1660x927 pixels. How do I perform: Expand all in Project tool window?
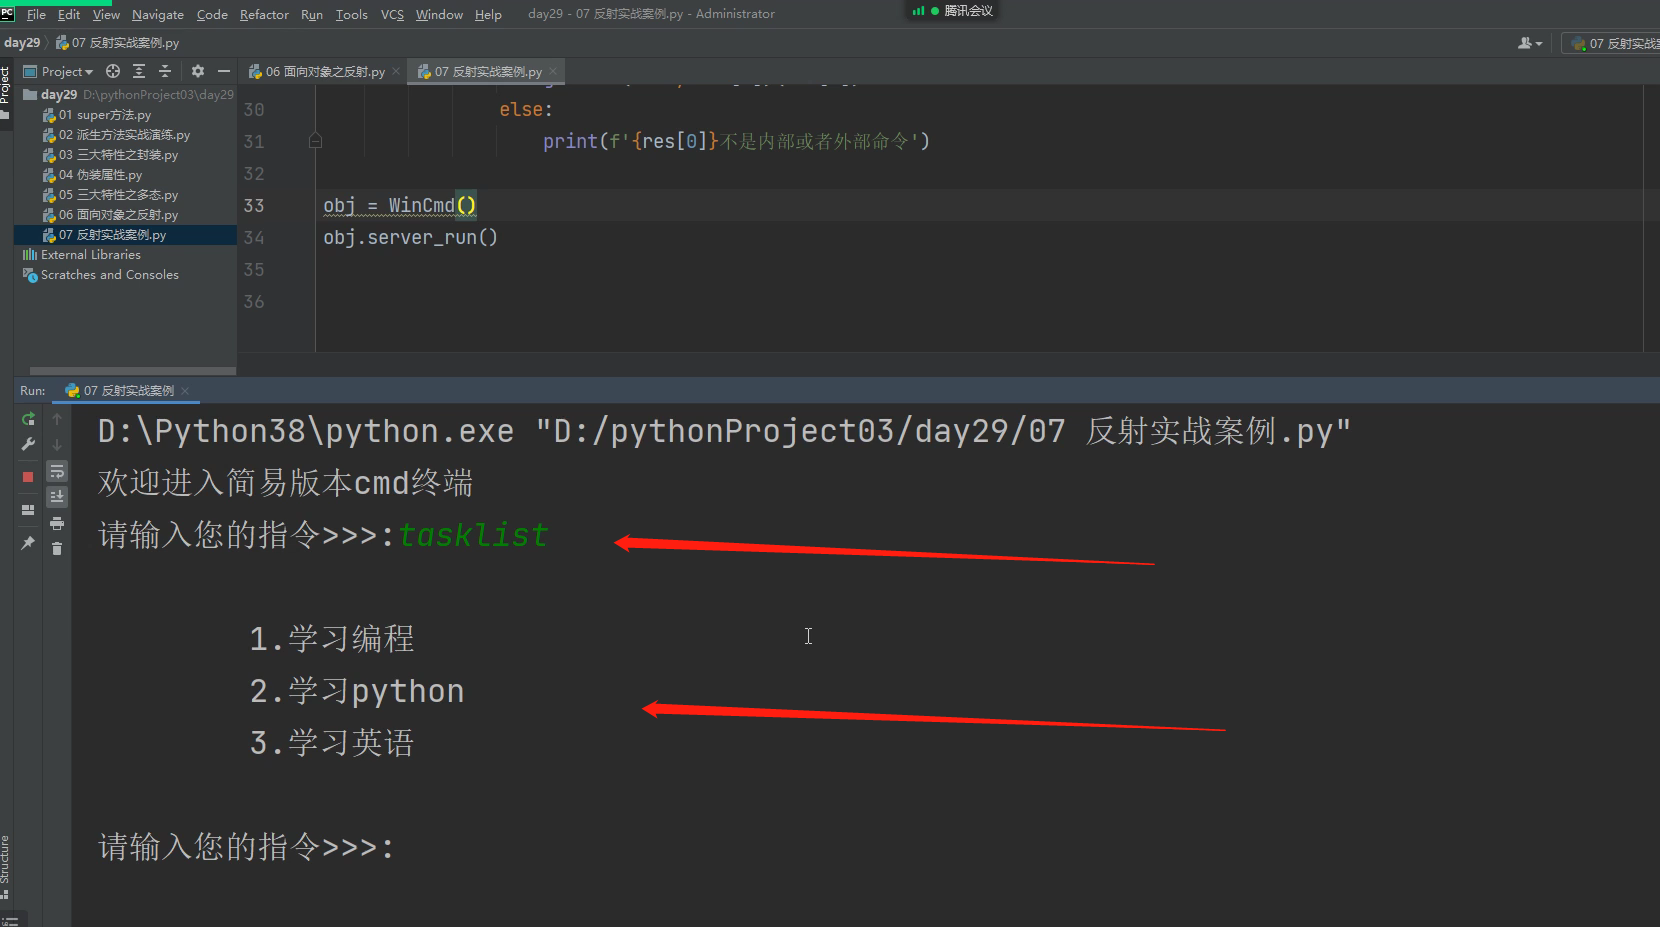pyautogui.click(x=139, y=71)
